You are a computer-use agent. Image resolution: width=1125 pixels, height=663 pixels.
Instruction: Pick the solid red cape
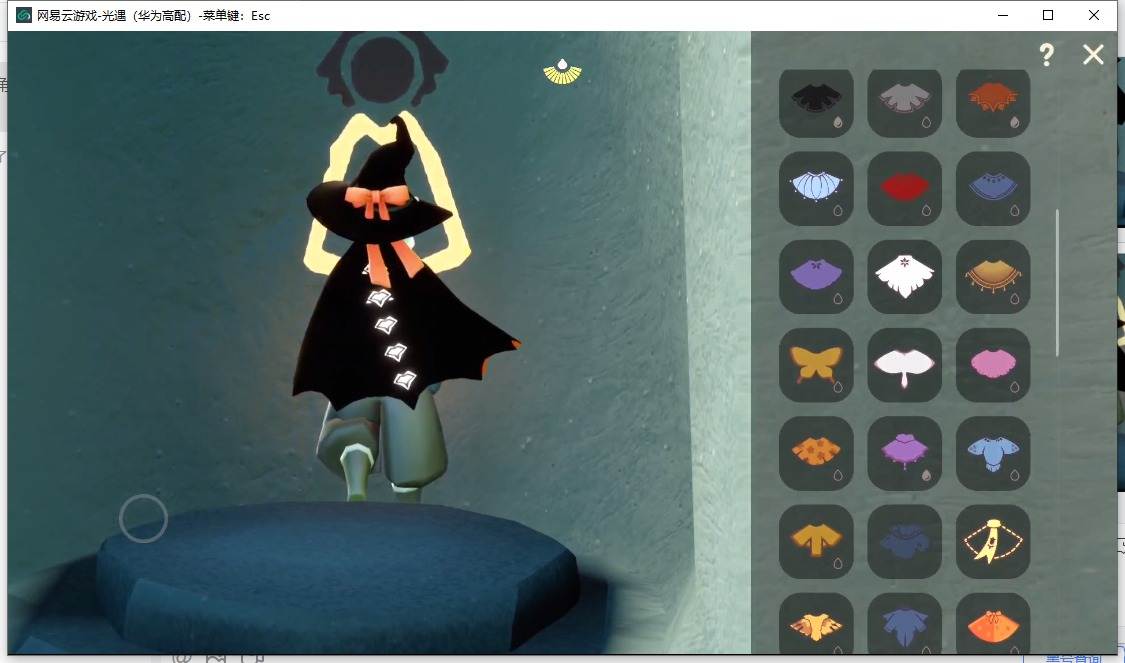[x=904, y=189]
